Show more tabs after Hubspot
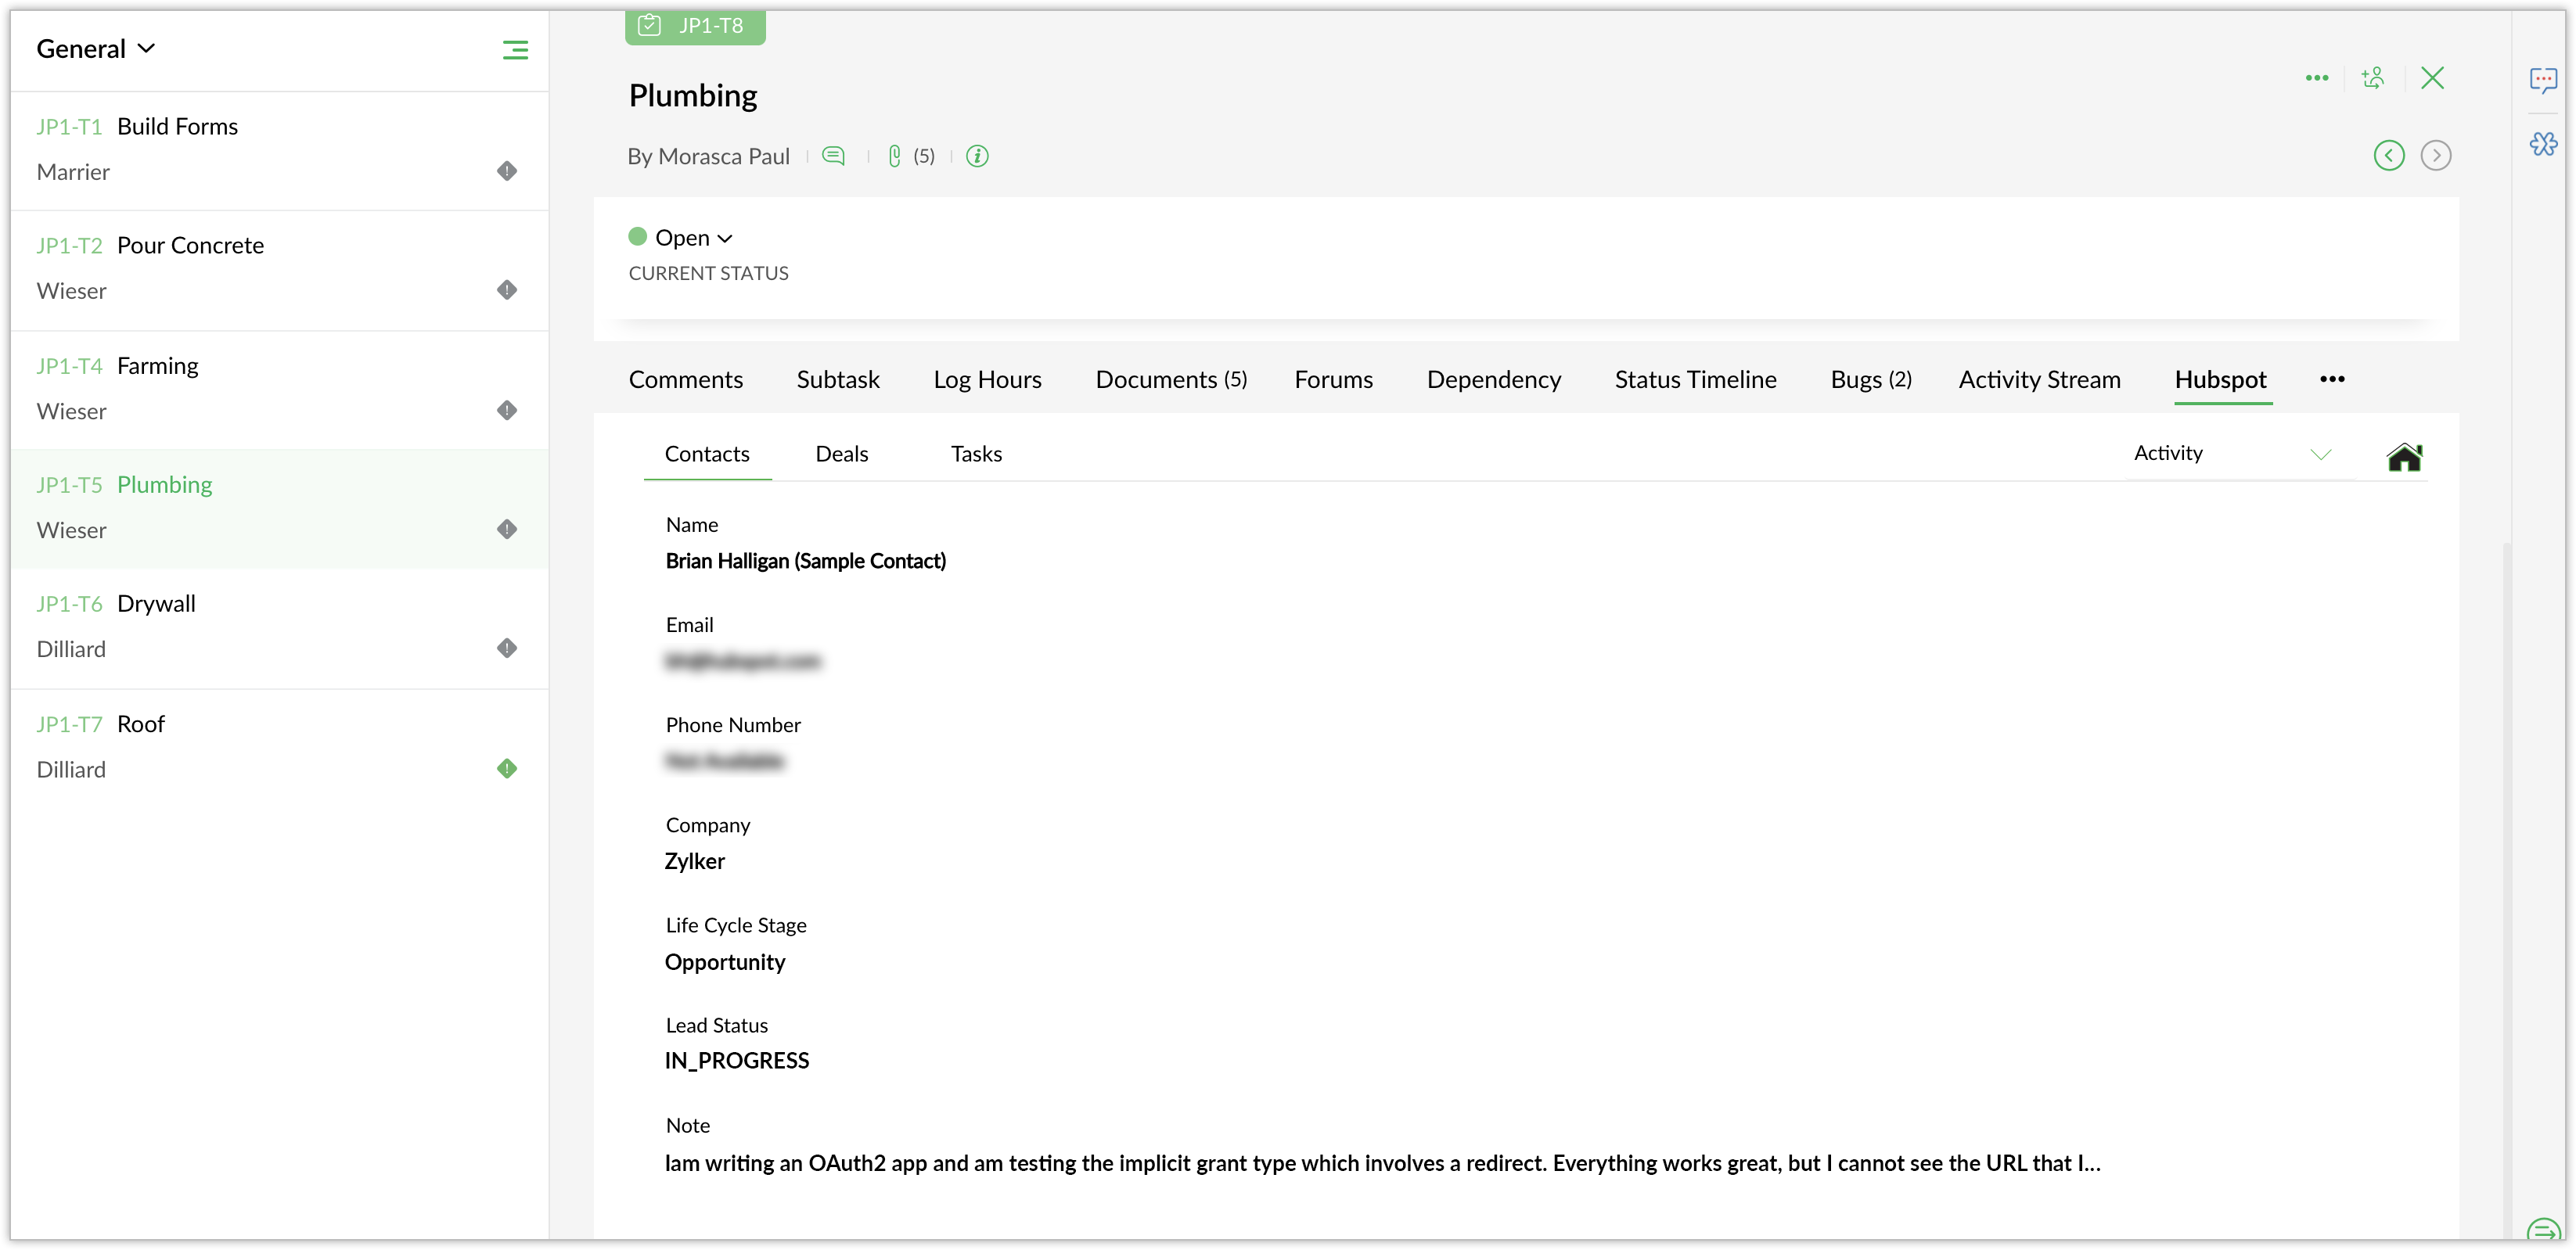Screen dimensions: 2576x1250 pos(2332,379)
